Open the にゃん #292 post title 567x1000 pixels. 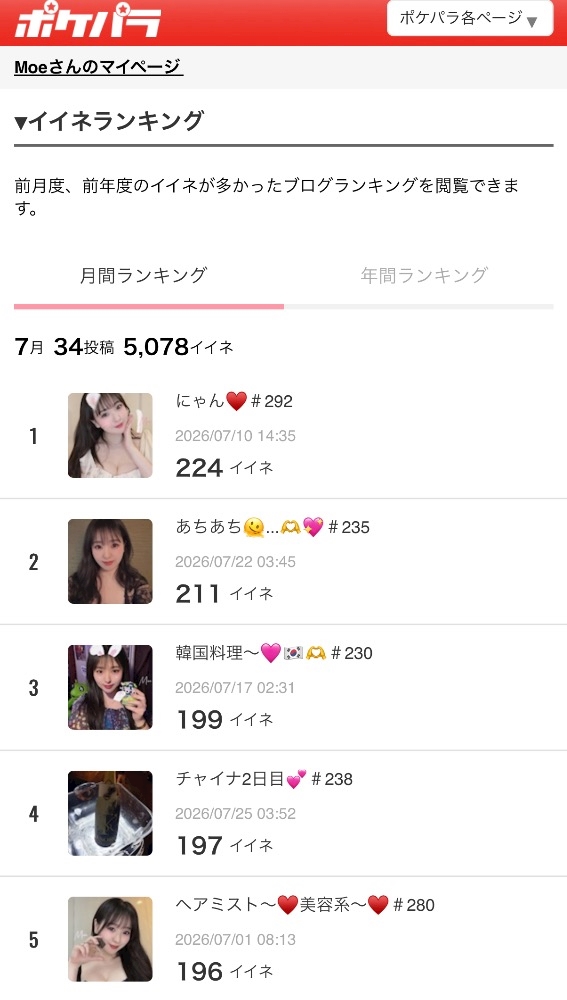click(234, 401)
